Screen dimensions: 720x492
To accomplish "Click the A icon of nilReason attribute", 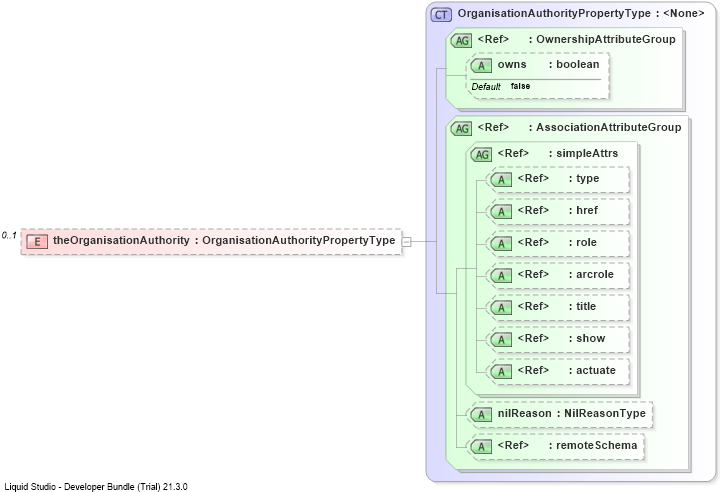I will coord(481,415).
